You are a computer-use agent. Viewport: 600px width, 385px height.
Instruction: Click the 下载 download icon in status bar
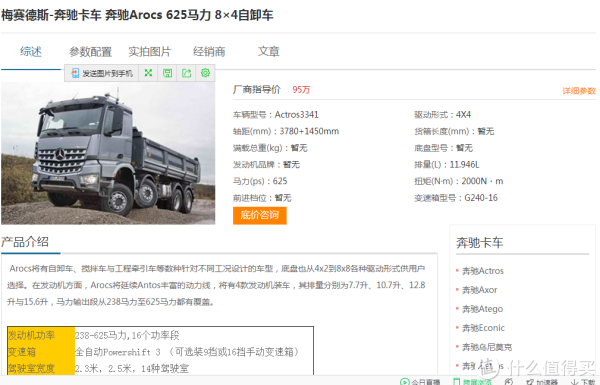click(x=574, y=382)
